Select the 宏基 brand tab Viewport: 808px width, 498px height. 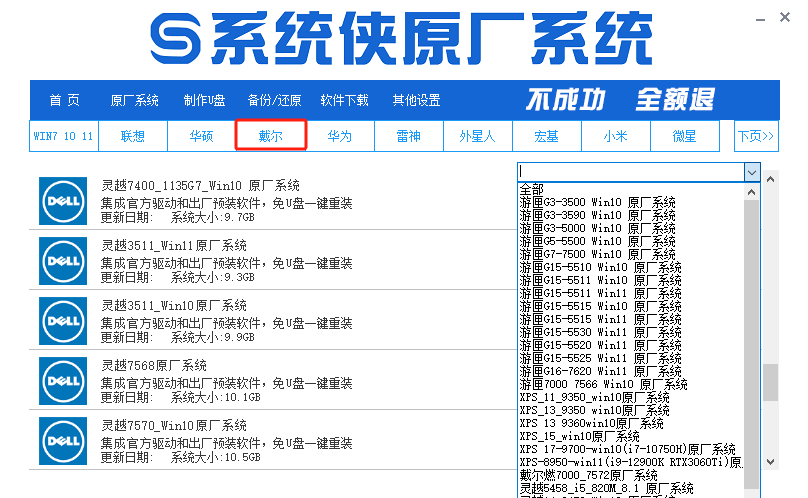(x=547, y=136)
